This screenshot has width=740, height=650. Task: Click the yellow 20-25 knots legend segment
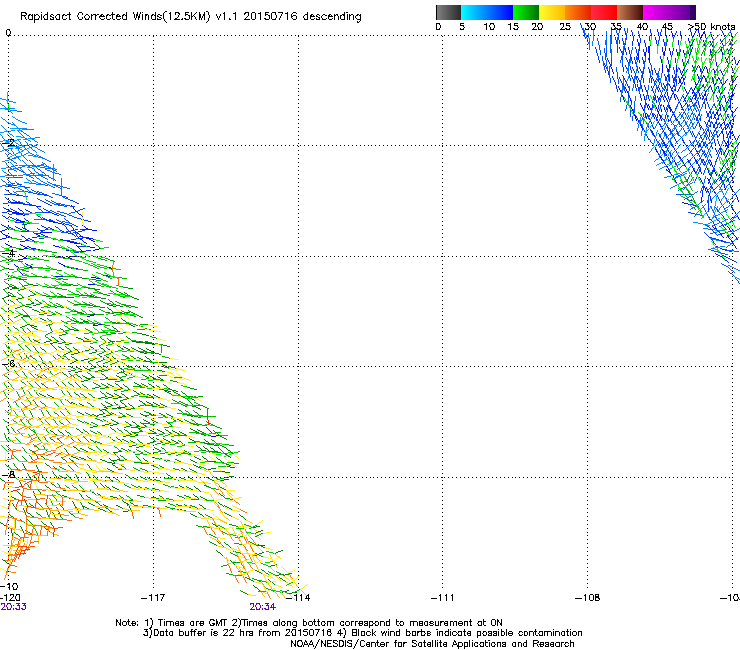(552, 12)
